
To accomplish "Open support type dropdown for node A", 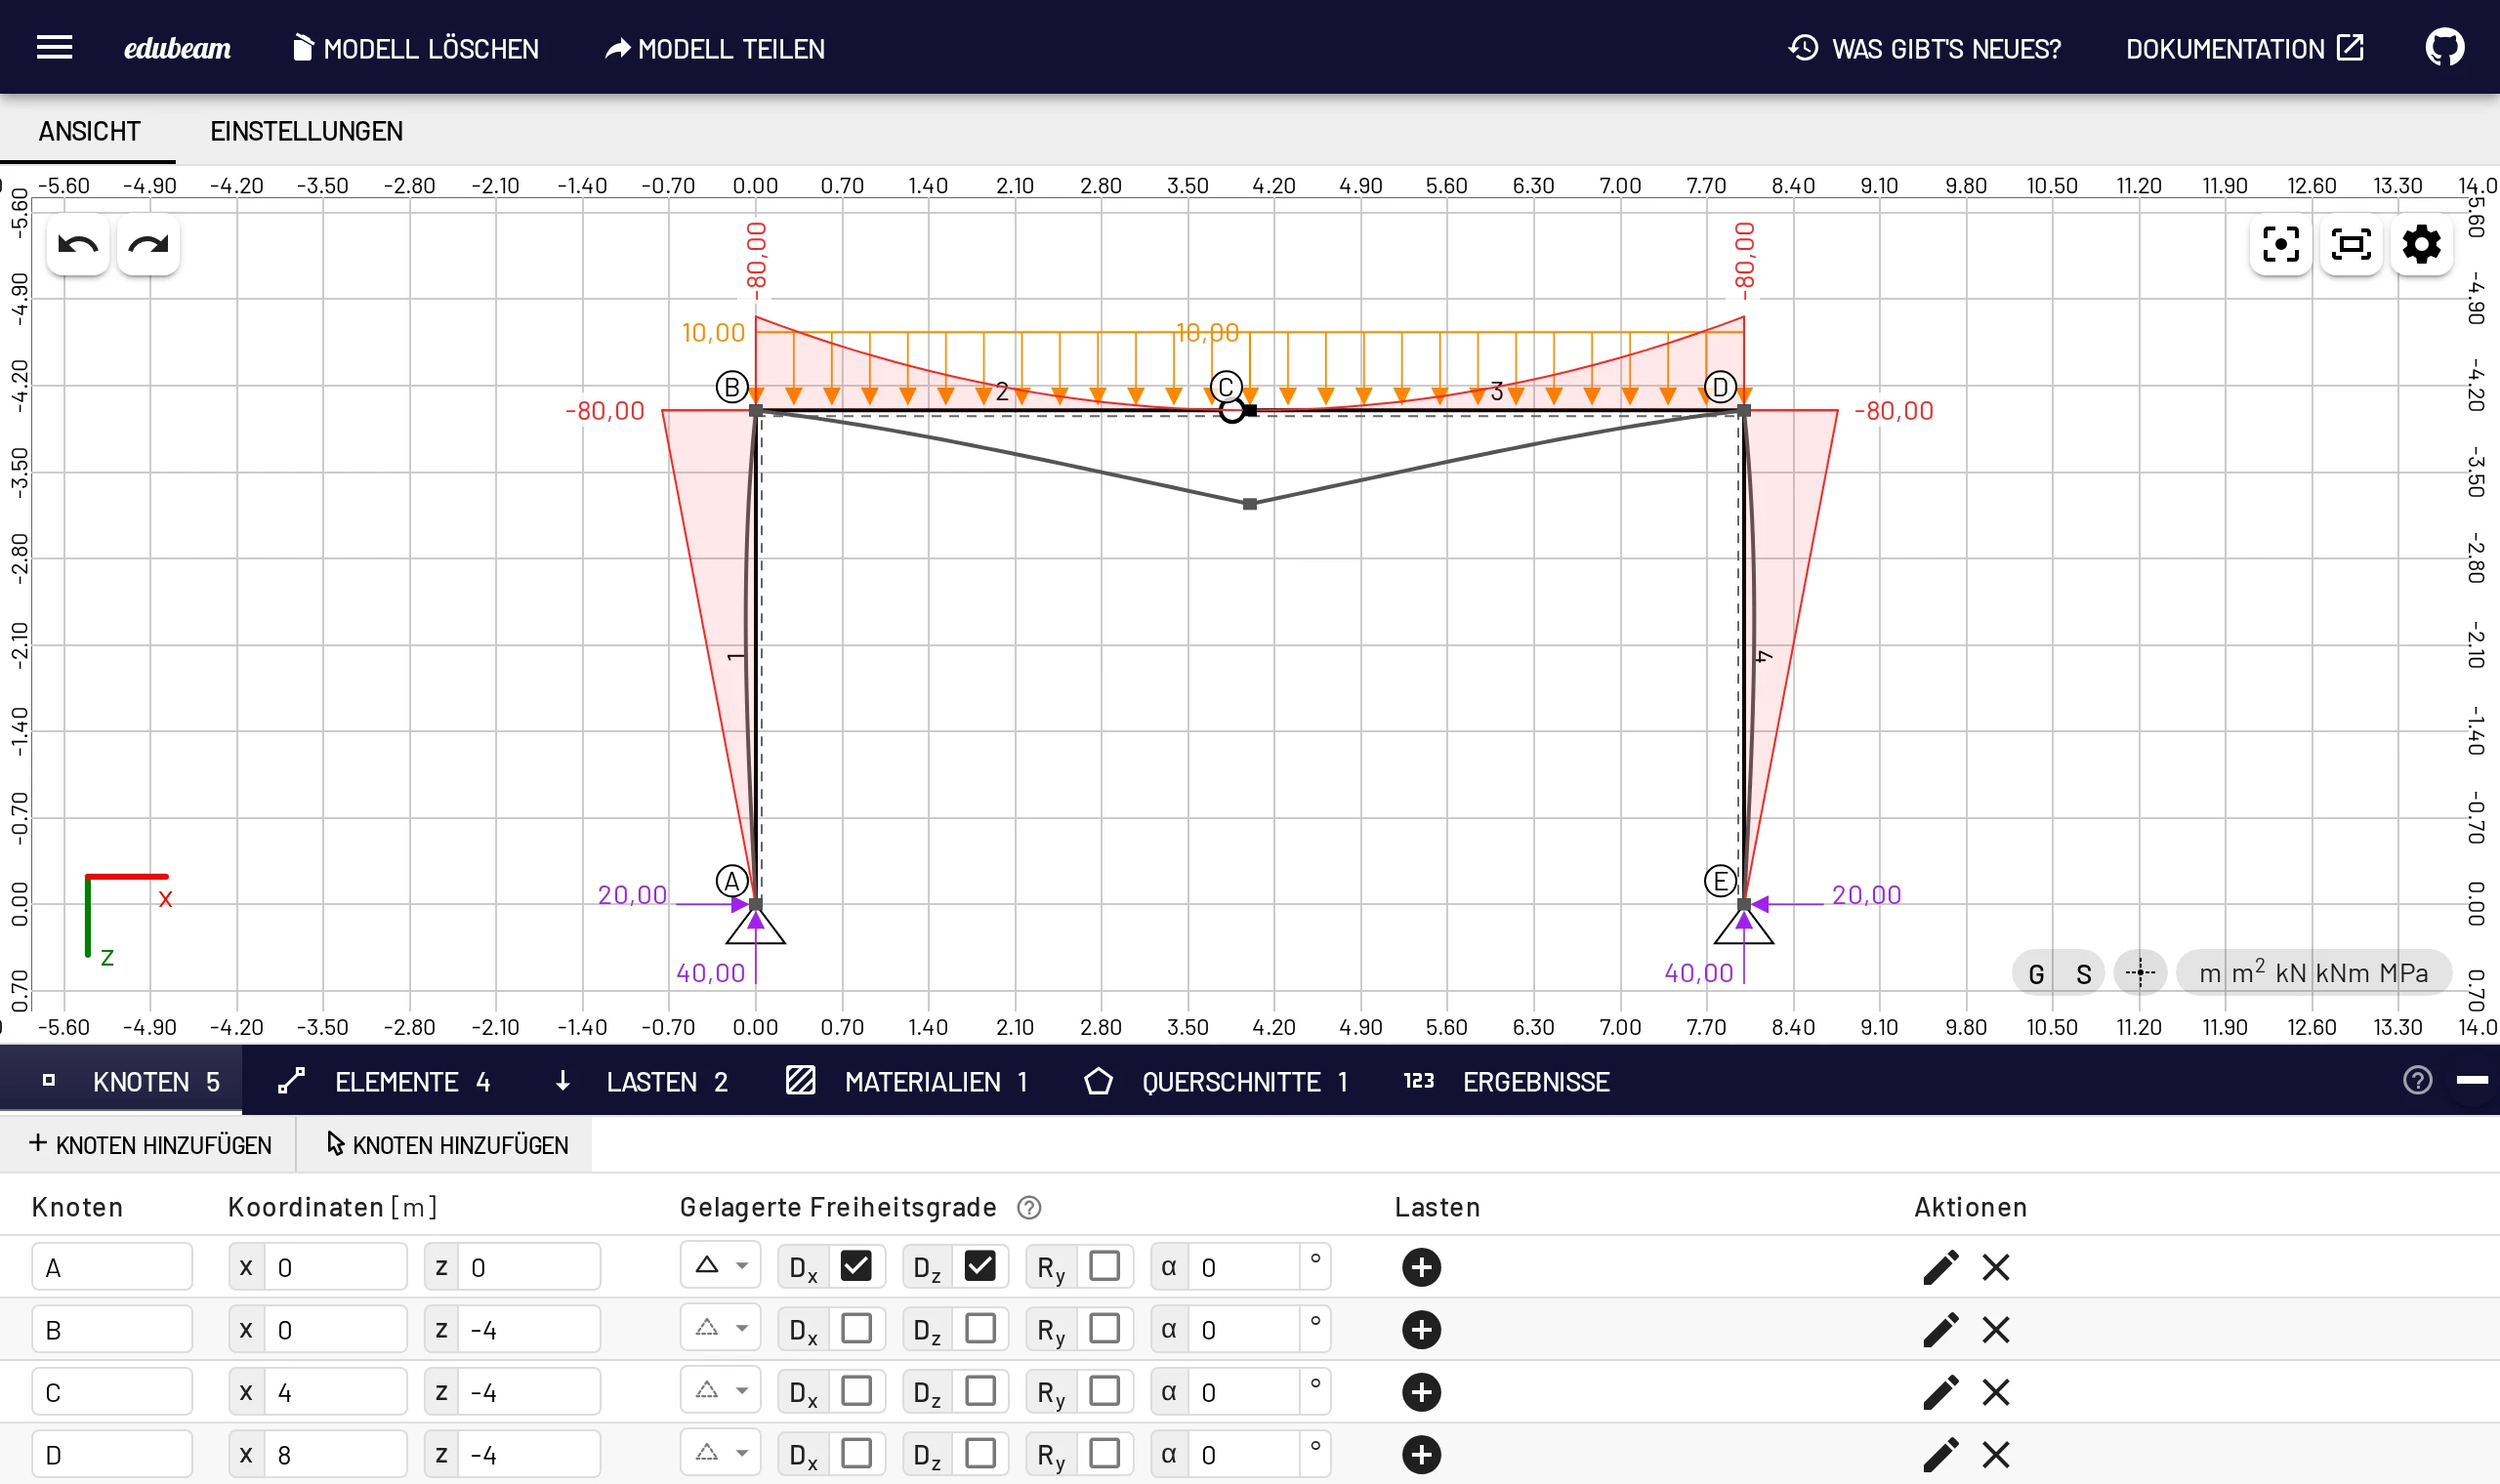I will click(x=720, y=1266).
